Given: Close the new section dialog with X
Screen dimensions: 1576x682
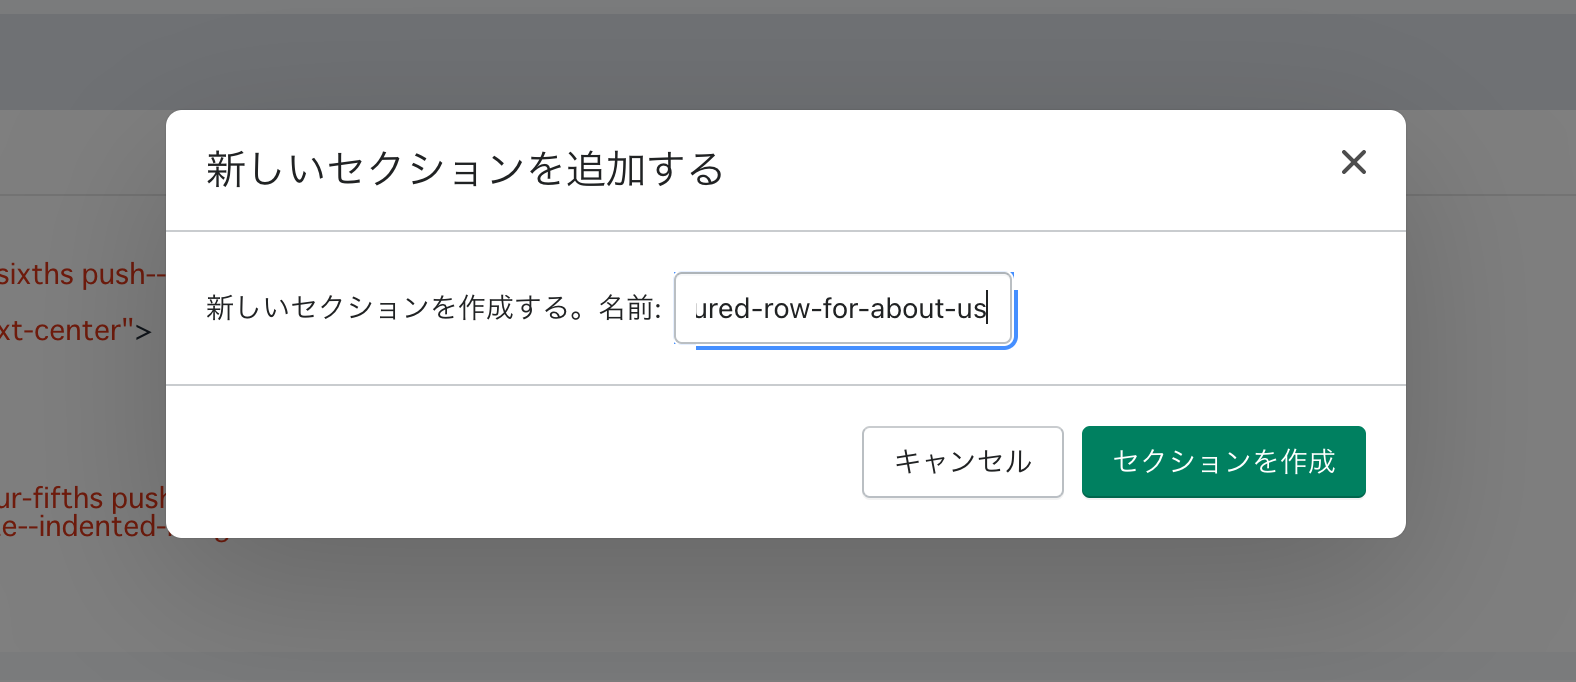Looking at the screenshot, I should click(1353, 162).
